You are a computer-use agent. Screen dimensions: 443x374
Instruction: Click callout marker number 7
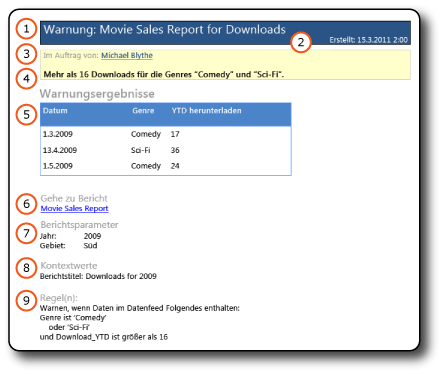click(x=26, y=233)
